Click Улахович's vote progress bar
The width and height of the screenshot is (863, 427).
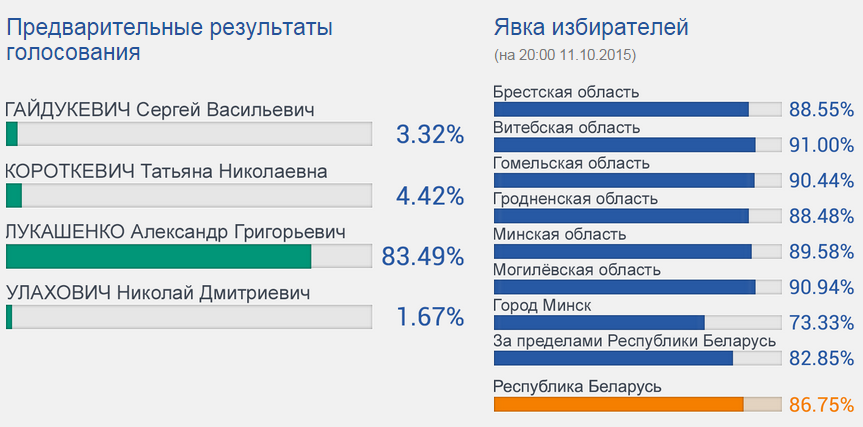pyautogui.click(x=189, y=318)
